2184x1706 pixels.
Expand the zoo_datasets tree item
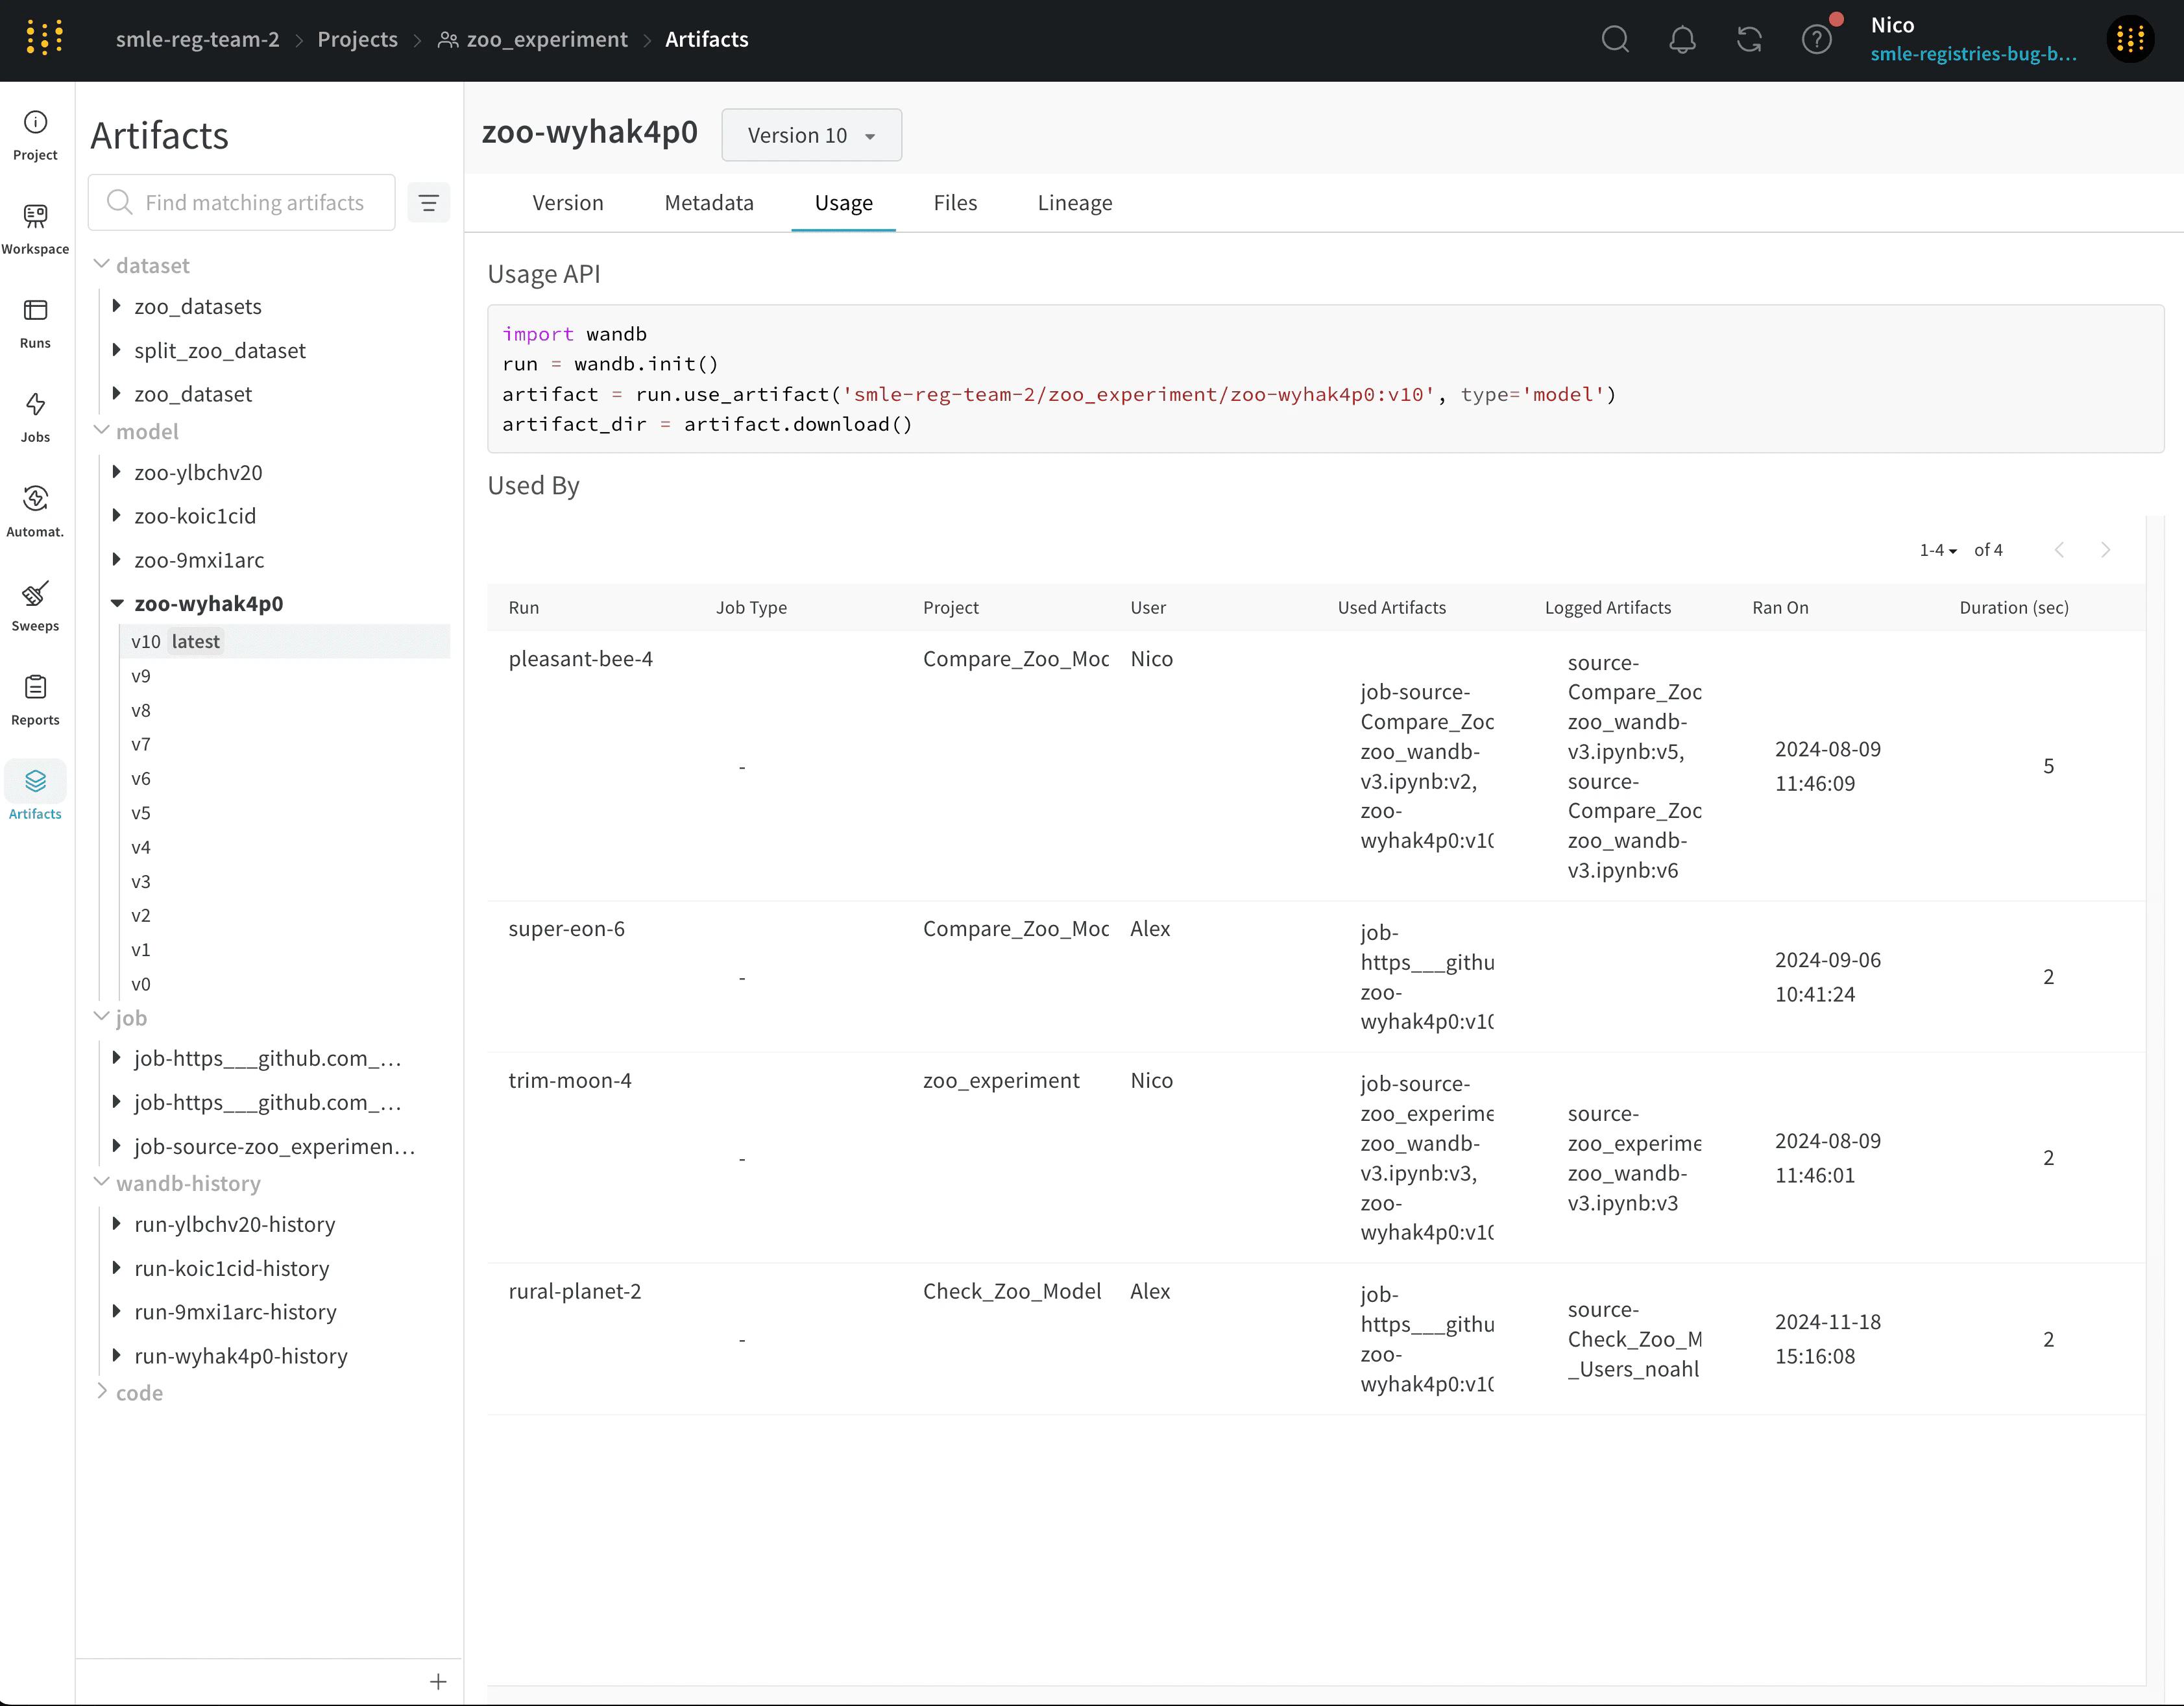tap(117, 306)
